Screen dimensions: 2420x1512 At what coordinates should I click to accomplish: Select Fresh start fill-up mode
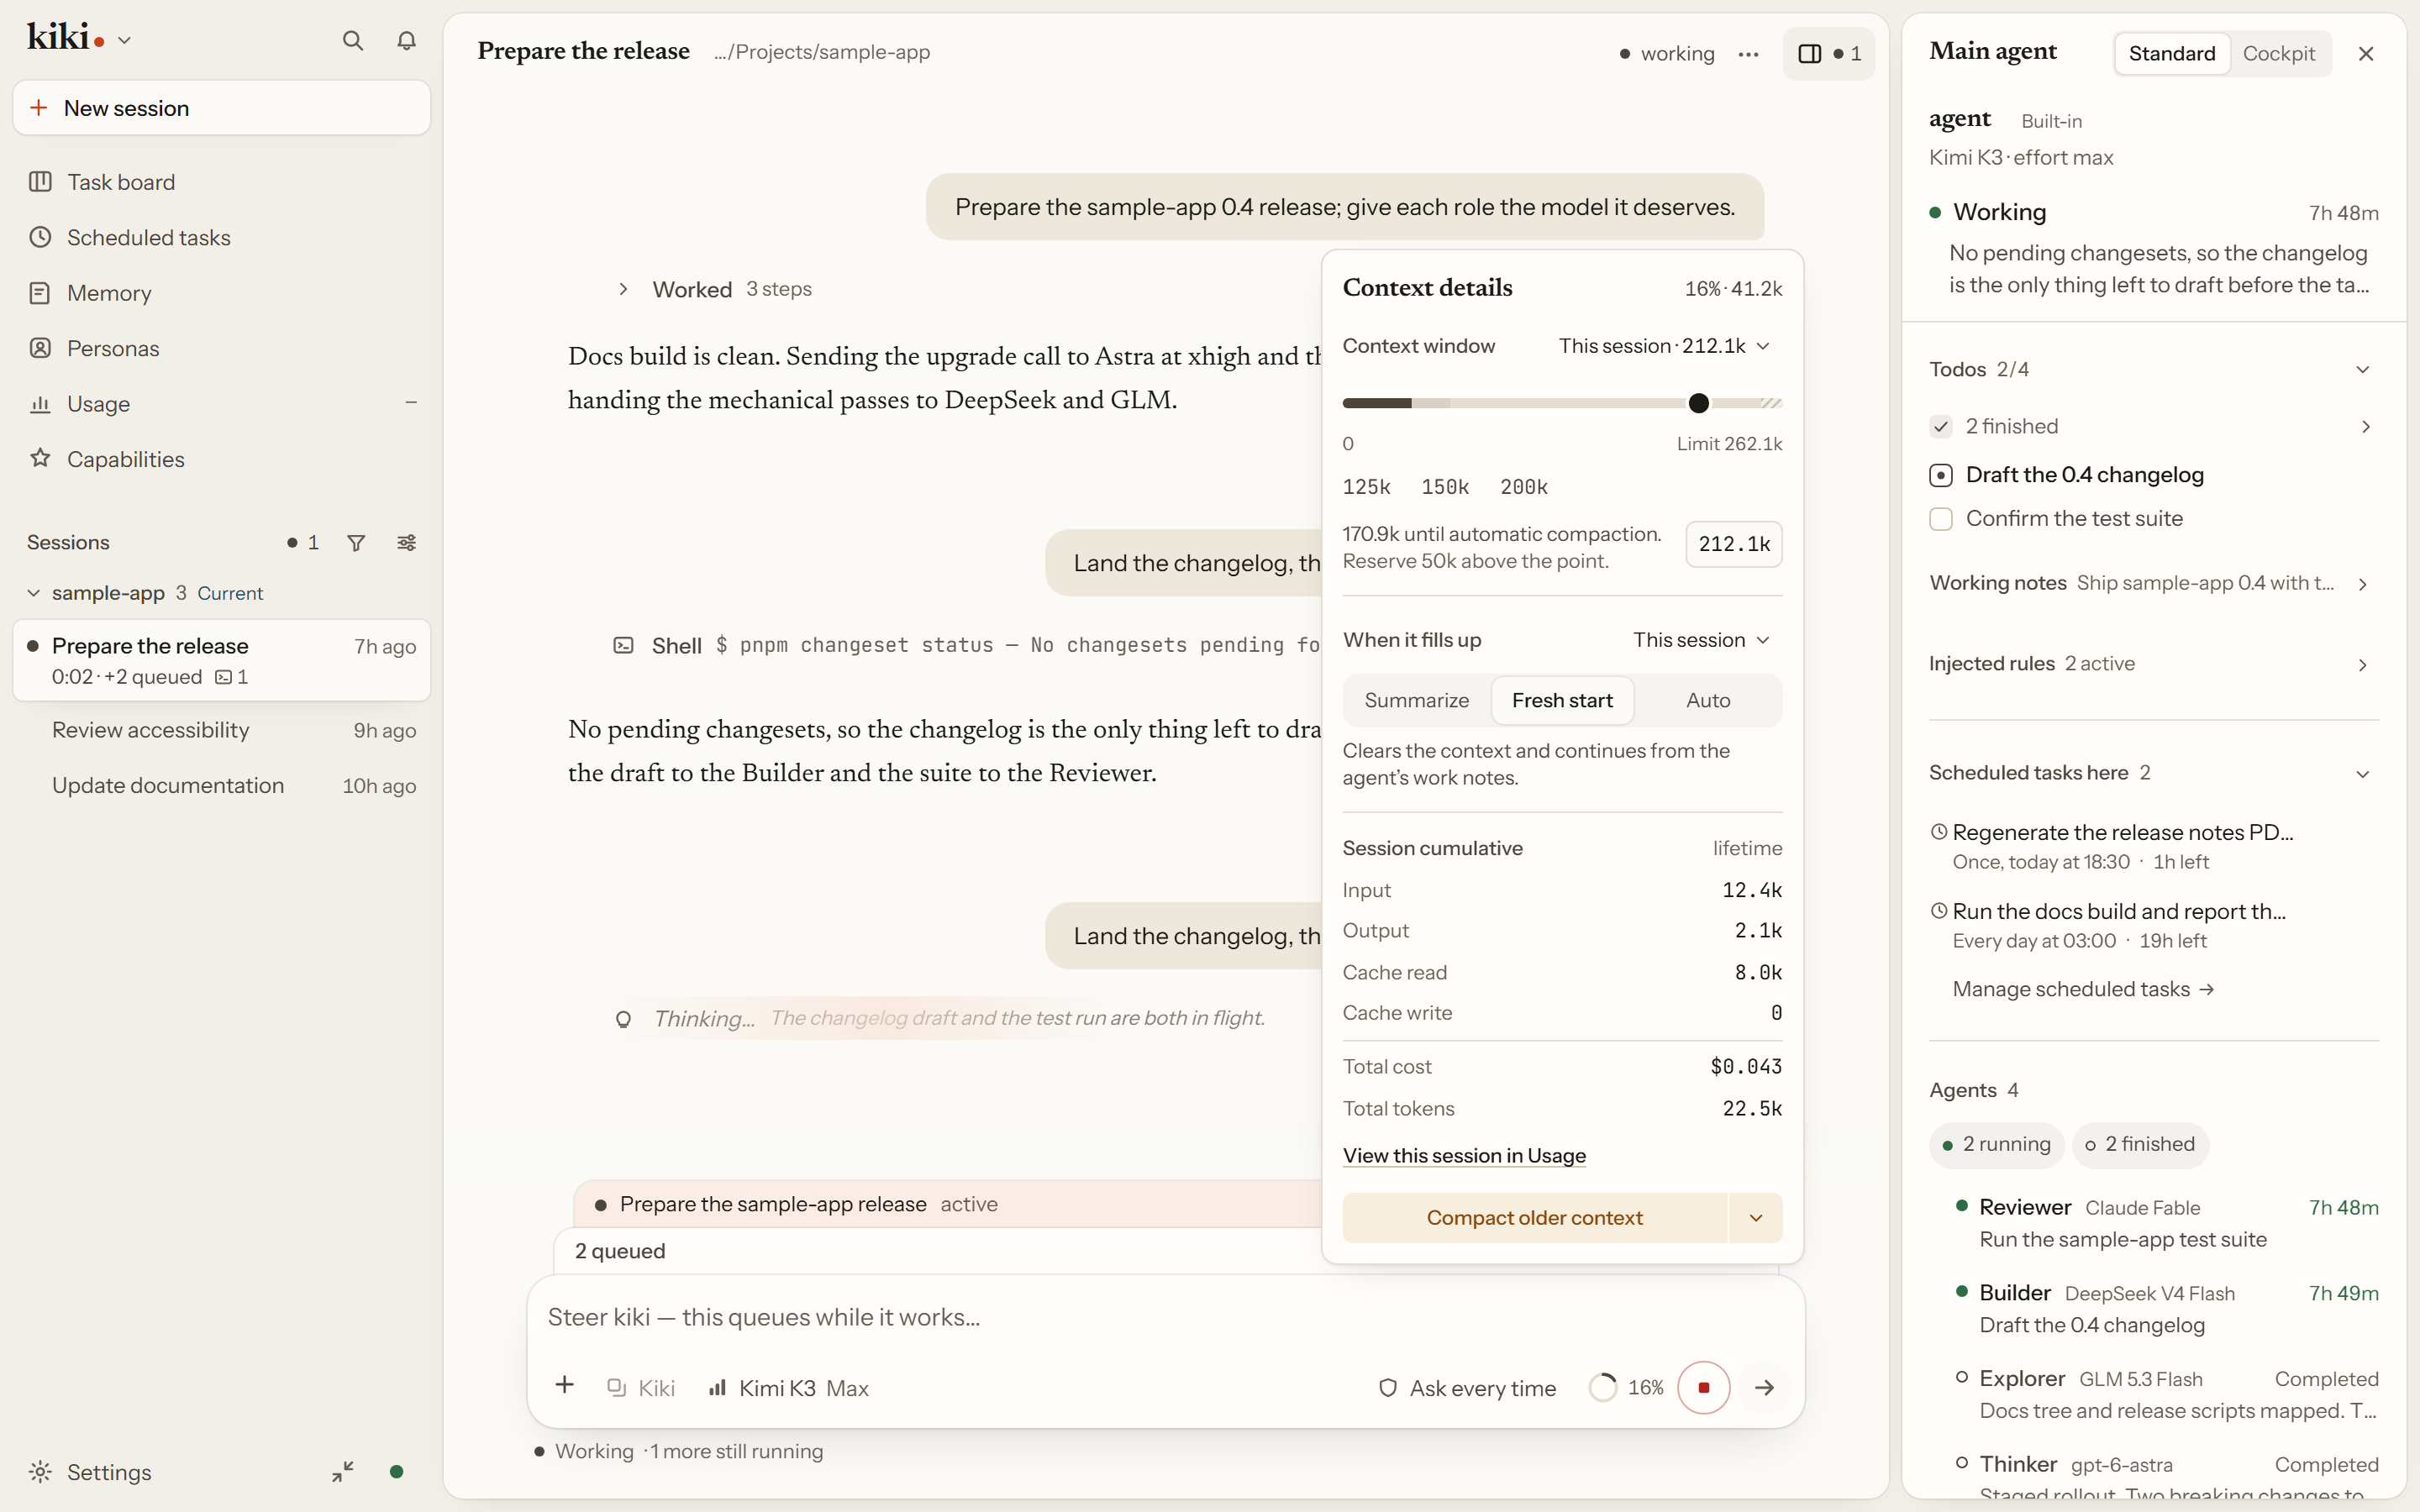(1562, 700)
